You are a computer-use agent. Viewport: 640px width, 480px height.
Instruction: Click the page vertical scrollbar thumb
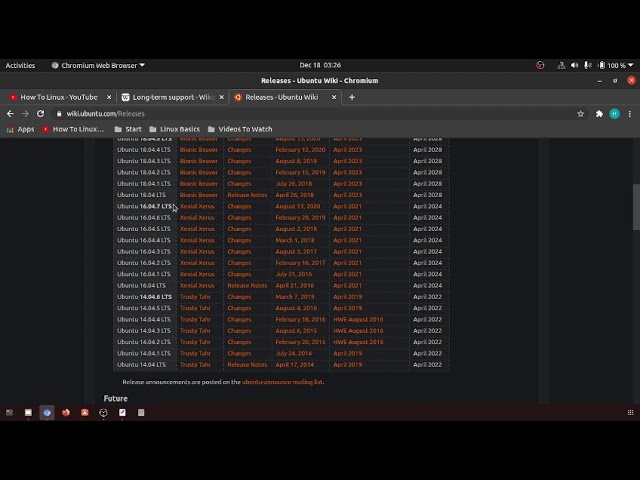coord(636,207)
